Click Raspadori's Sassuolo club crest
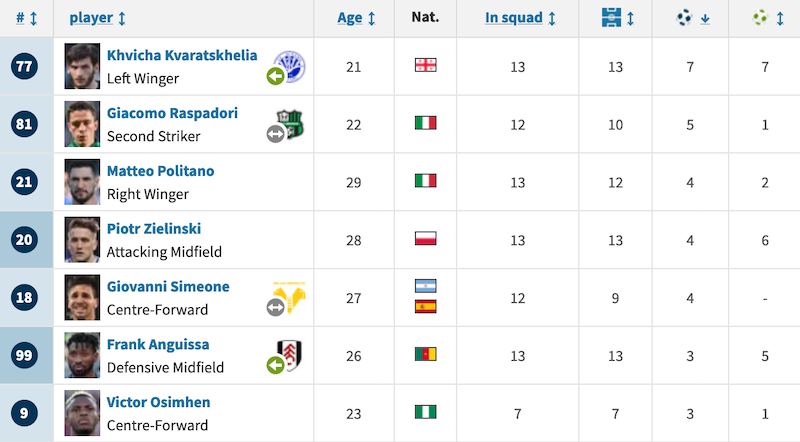The width and height of the screenshot is (800, 442). pyautogui.click(x=291, y=122)
